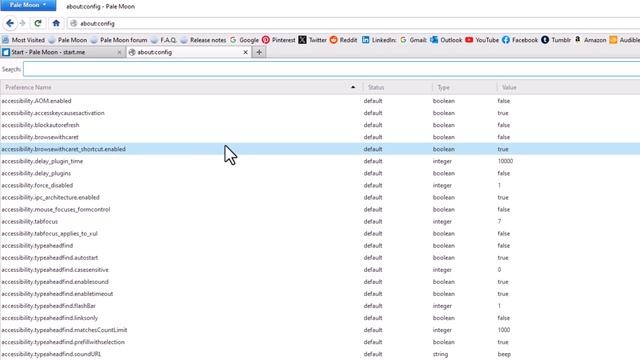This screenshot has width=640, height=360.
Task: Select accessibility.delay_plugins preference
Action: 320,173
